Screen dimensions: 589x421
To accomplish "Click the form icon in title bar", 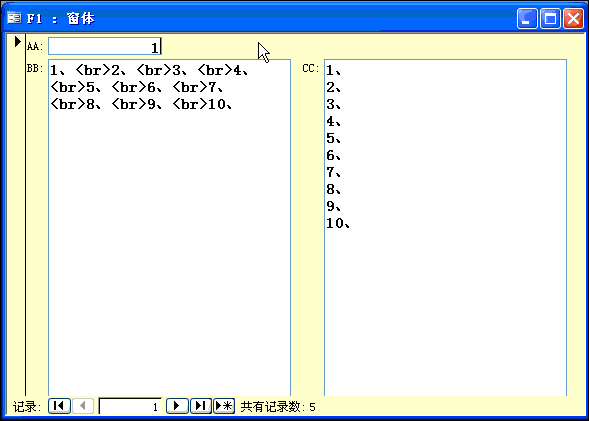I will pyautogui.click(x=15, y=18).
